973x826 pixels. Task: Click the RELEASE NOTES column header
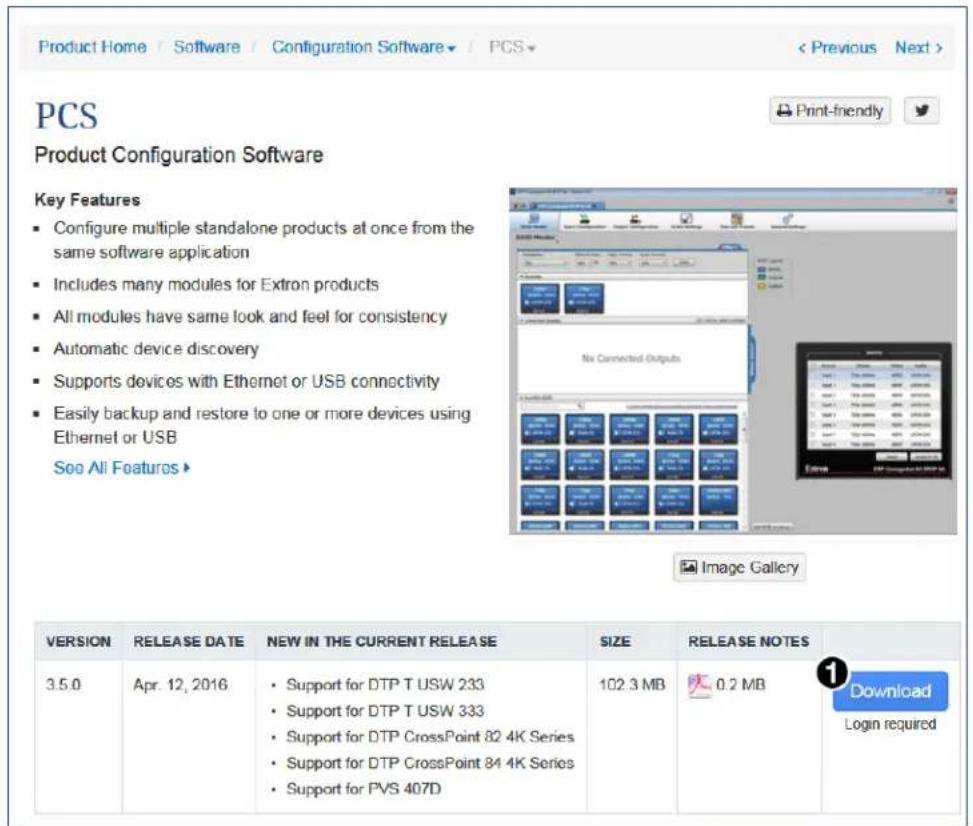tap(748, 642)
